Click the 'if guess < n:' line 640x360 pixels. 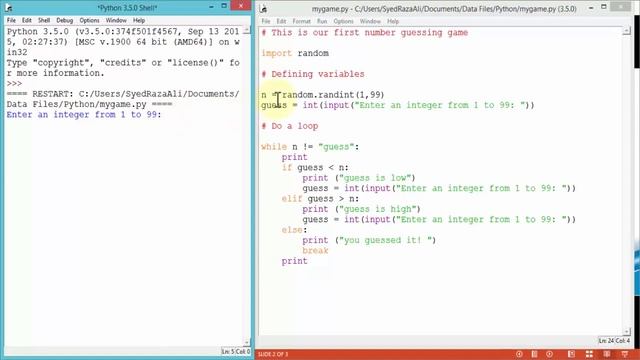315,168
